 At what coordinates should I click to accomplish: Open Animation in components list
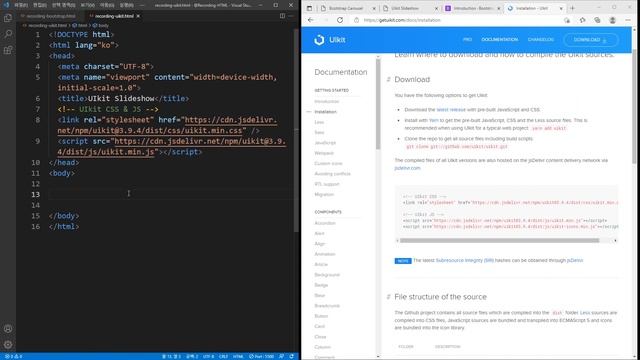coord(325,254)
